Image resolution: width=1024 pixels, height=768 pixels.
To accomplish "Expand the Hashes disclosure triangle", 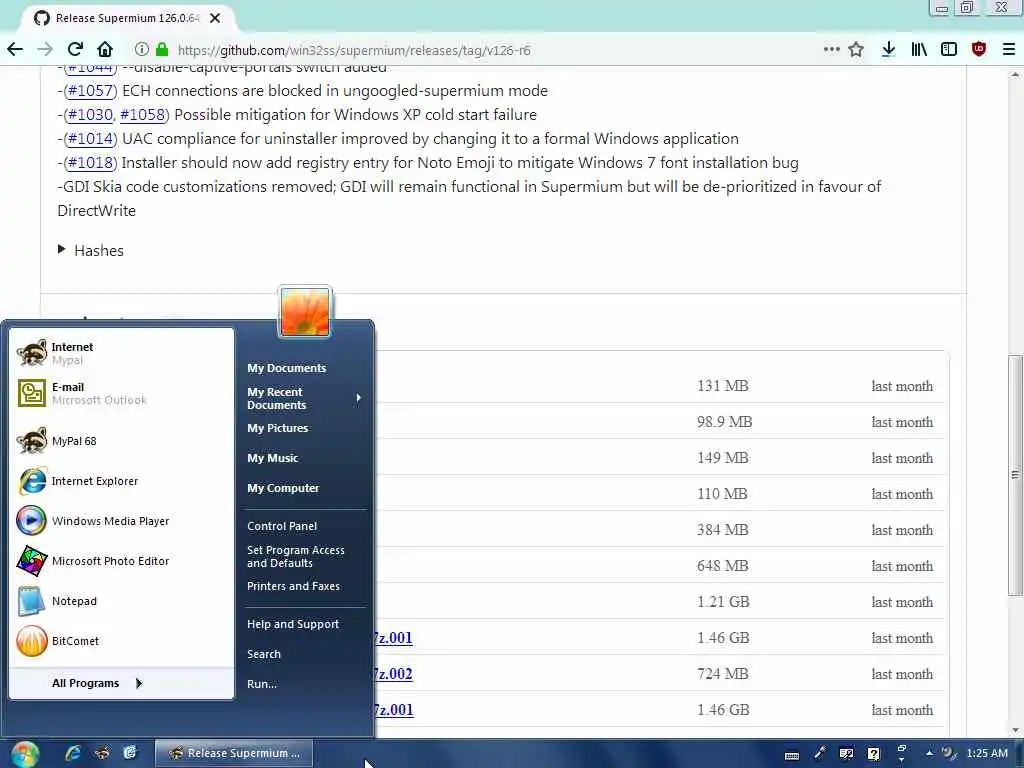I will 61,249.
